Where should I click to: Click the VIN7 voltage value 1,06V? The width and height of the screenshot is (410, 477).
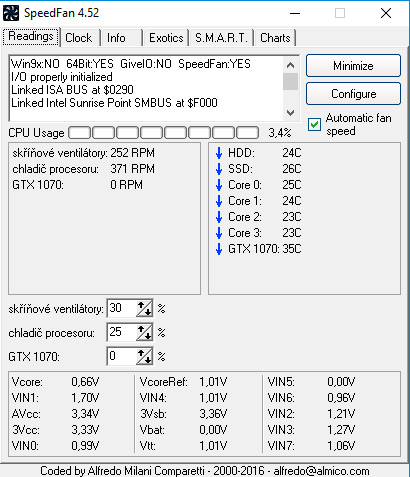click(x=341, y=446)
